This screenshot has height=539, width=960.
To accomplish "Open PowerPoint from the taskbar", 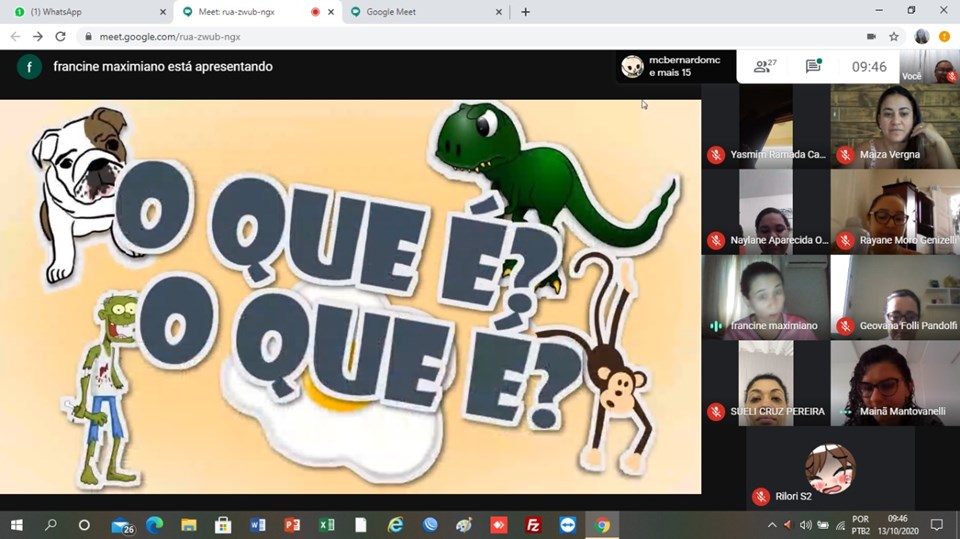I will pyautogui.click(x=292, y=525).
